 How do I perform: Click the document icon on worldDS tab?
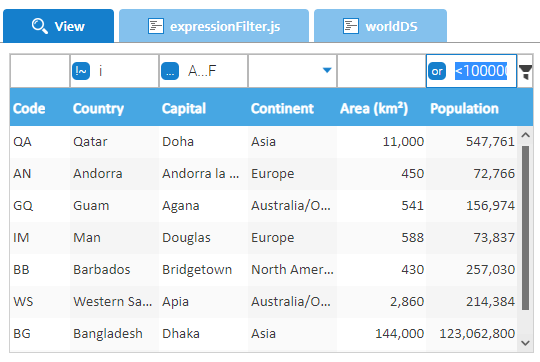351,26
